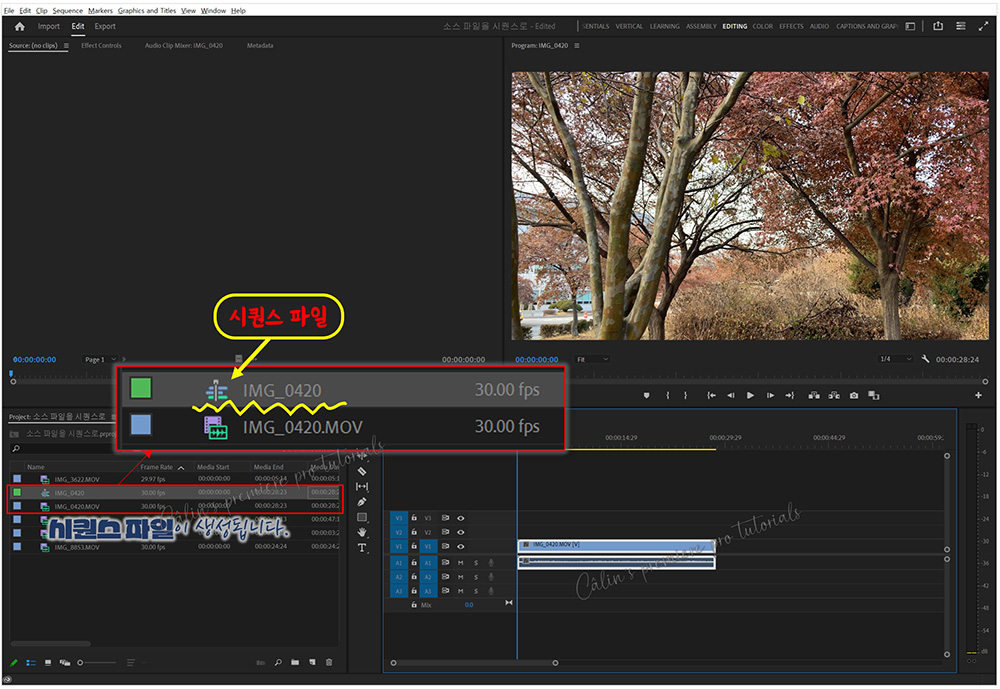Toggle V3 track output eye
The height and width of the screenshot is (689, 1000).
pyautogui.click(x=460, y=518)
